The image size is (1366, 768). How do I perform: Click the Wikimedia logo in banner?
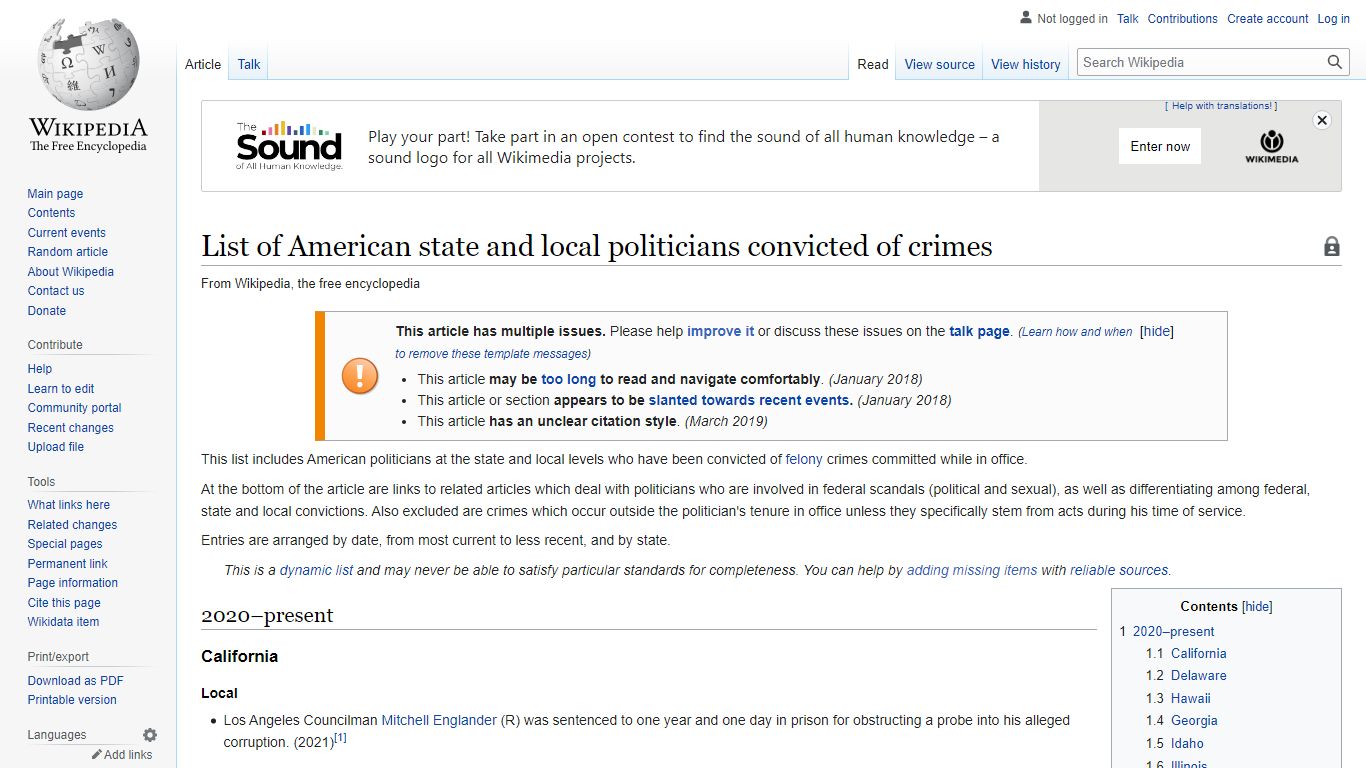[1271, 146]
